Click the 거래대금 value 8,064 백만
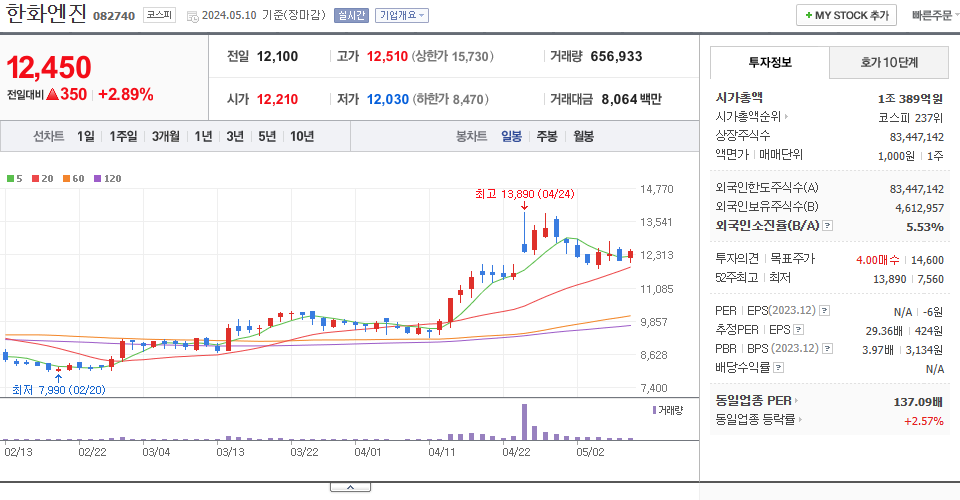Image resolution: width=960 pixels, height=500 pixels. pos(631,99)
